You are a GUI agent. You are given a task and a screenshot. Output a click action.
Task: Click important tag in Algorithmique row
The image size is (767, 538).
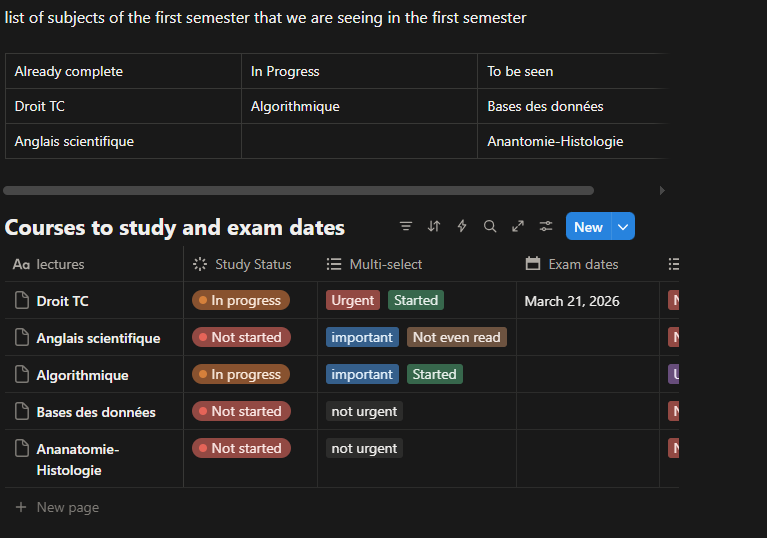pos(362,374)
